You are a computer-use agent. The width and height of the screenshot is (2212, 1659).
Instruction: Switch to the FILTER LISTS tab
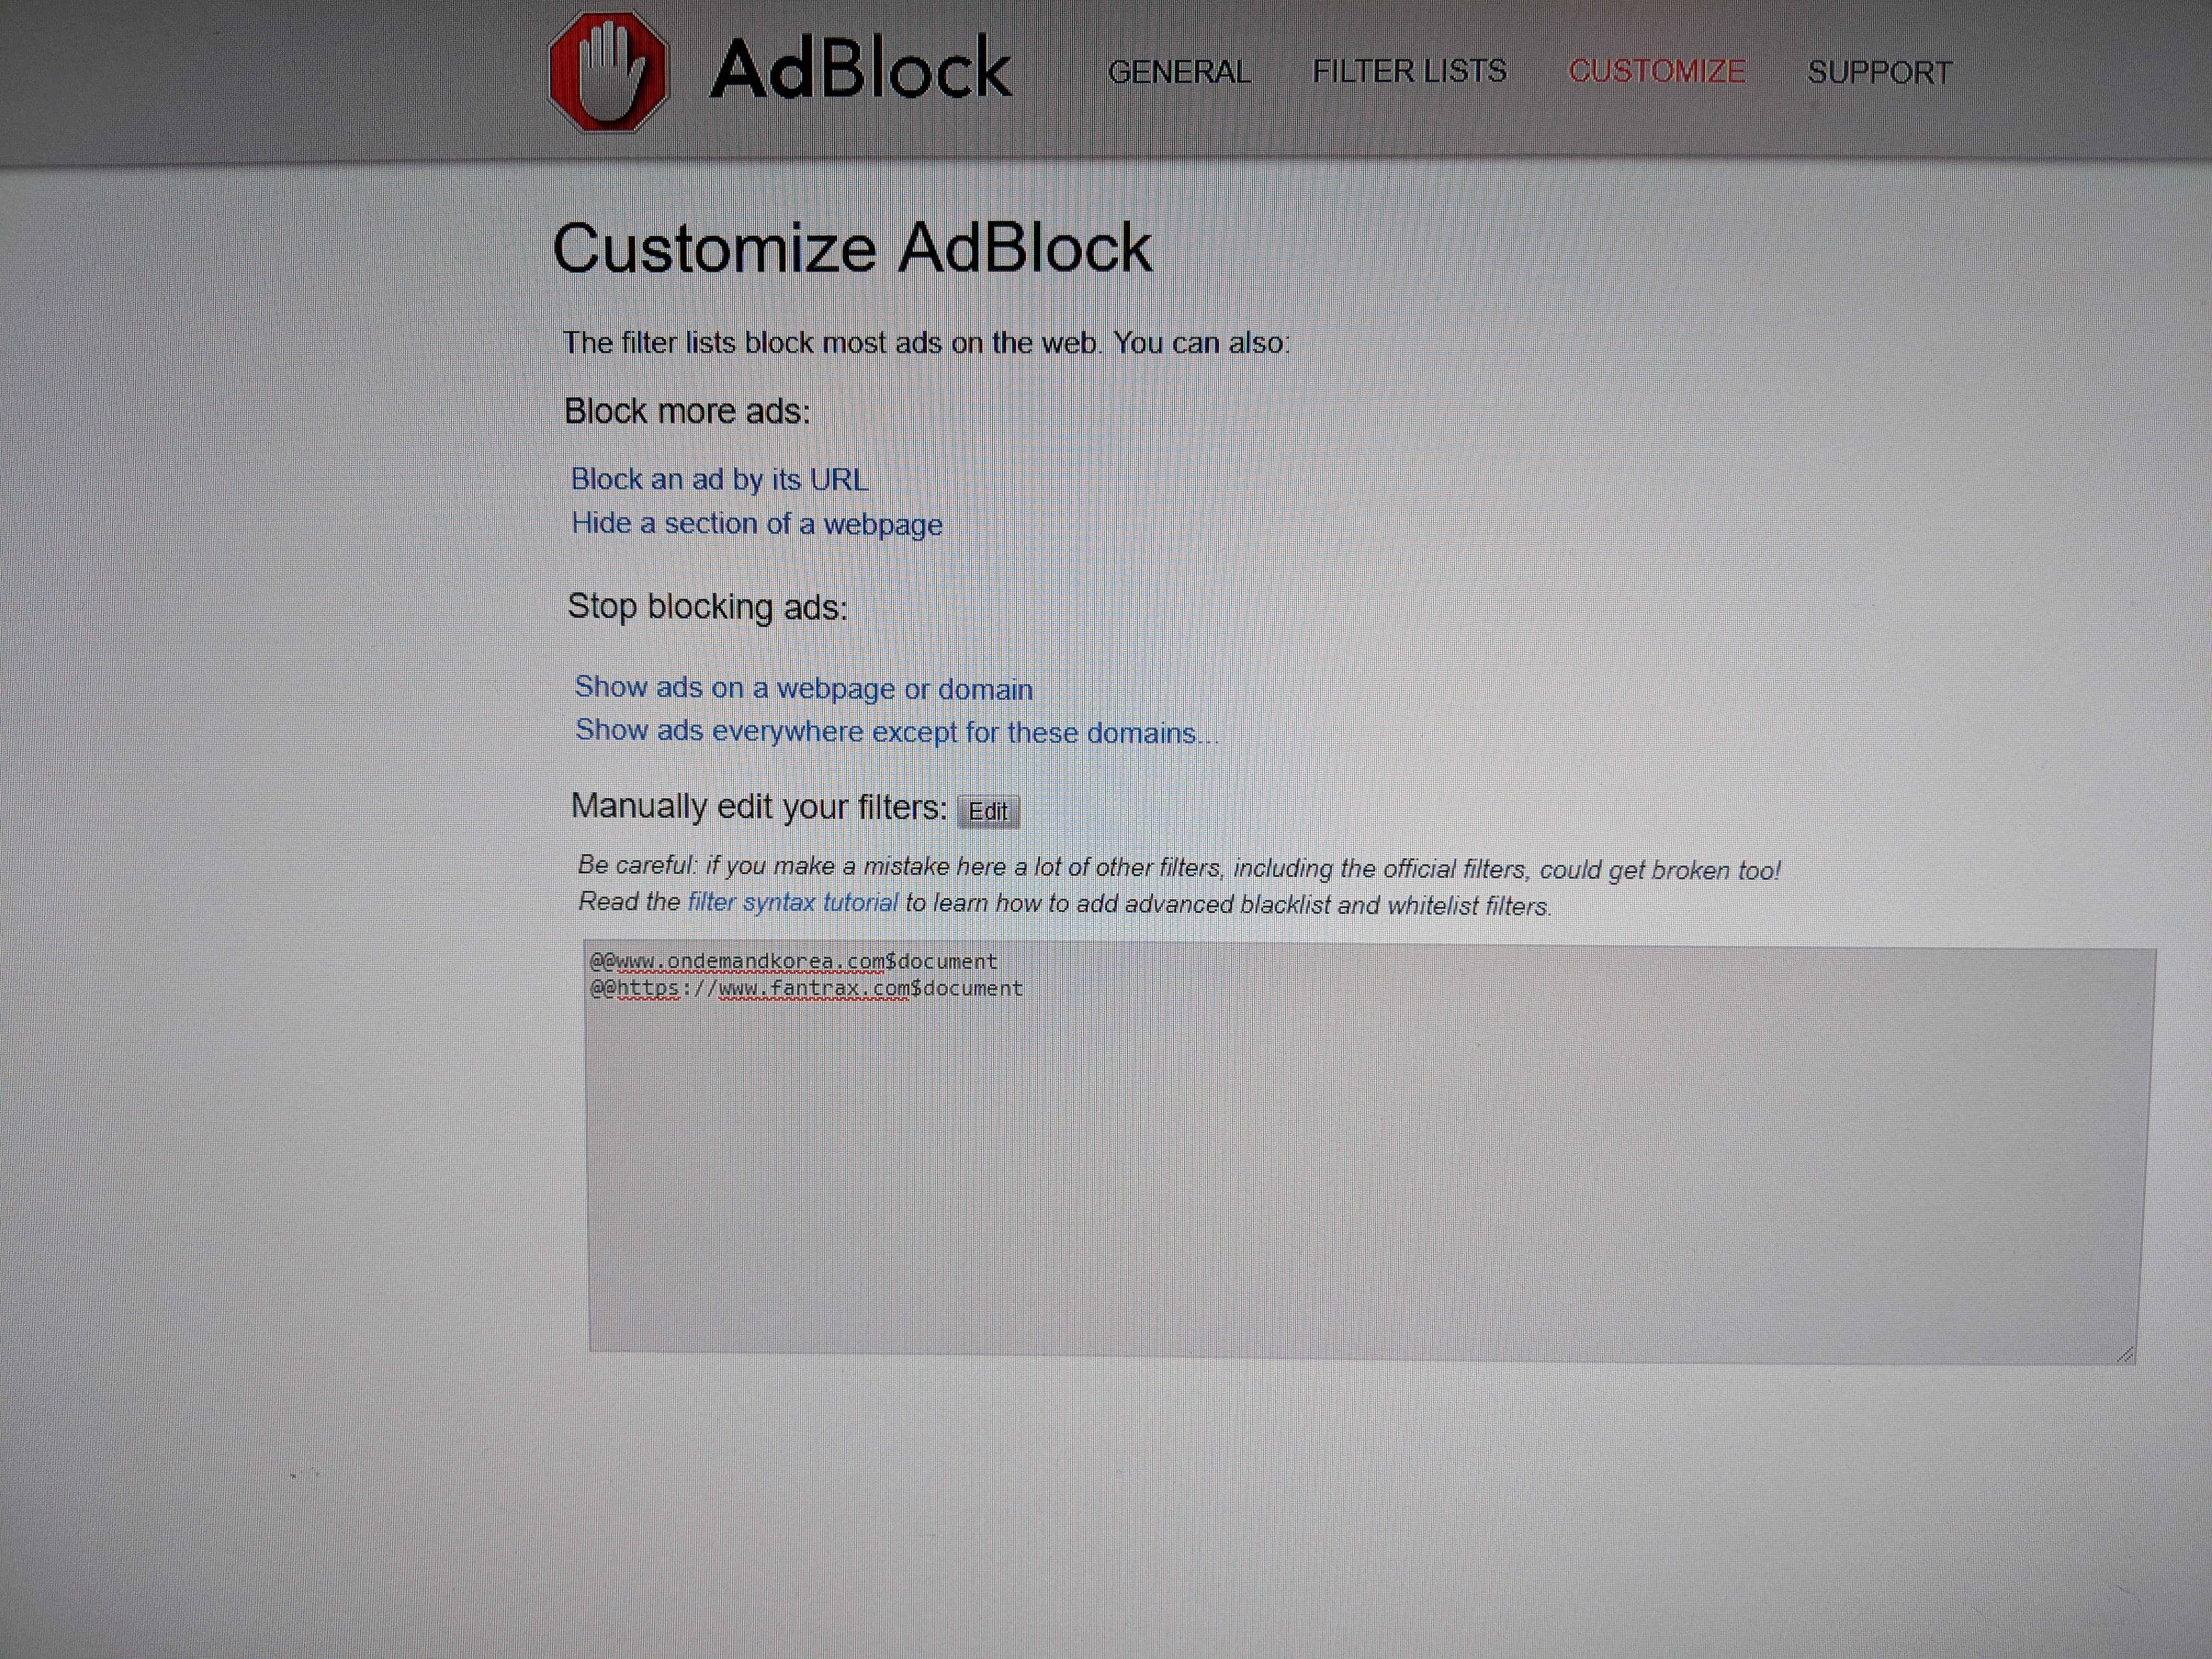(x=1409, y=71)
